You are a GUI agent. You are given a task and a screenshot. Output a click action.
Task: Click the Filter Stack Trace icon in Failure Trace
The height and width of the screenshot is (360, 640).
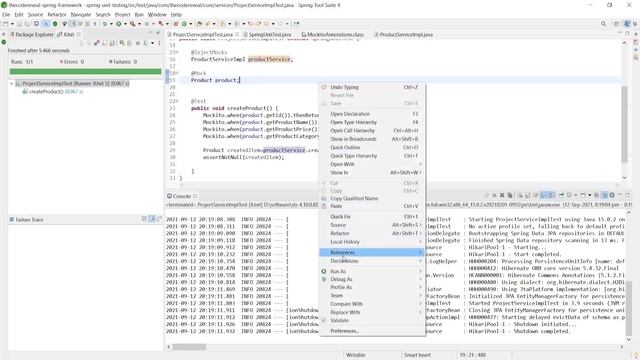point(152,219)
